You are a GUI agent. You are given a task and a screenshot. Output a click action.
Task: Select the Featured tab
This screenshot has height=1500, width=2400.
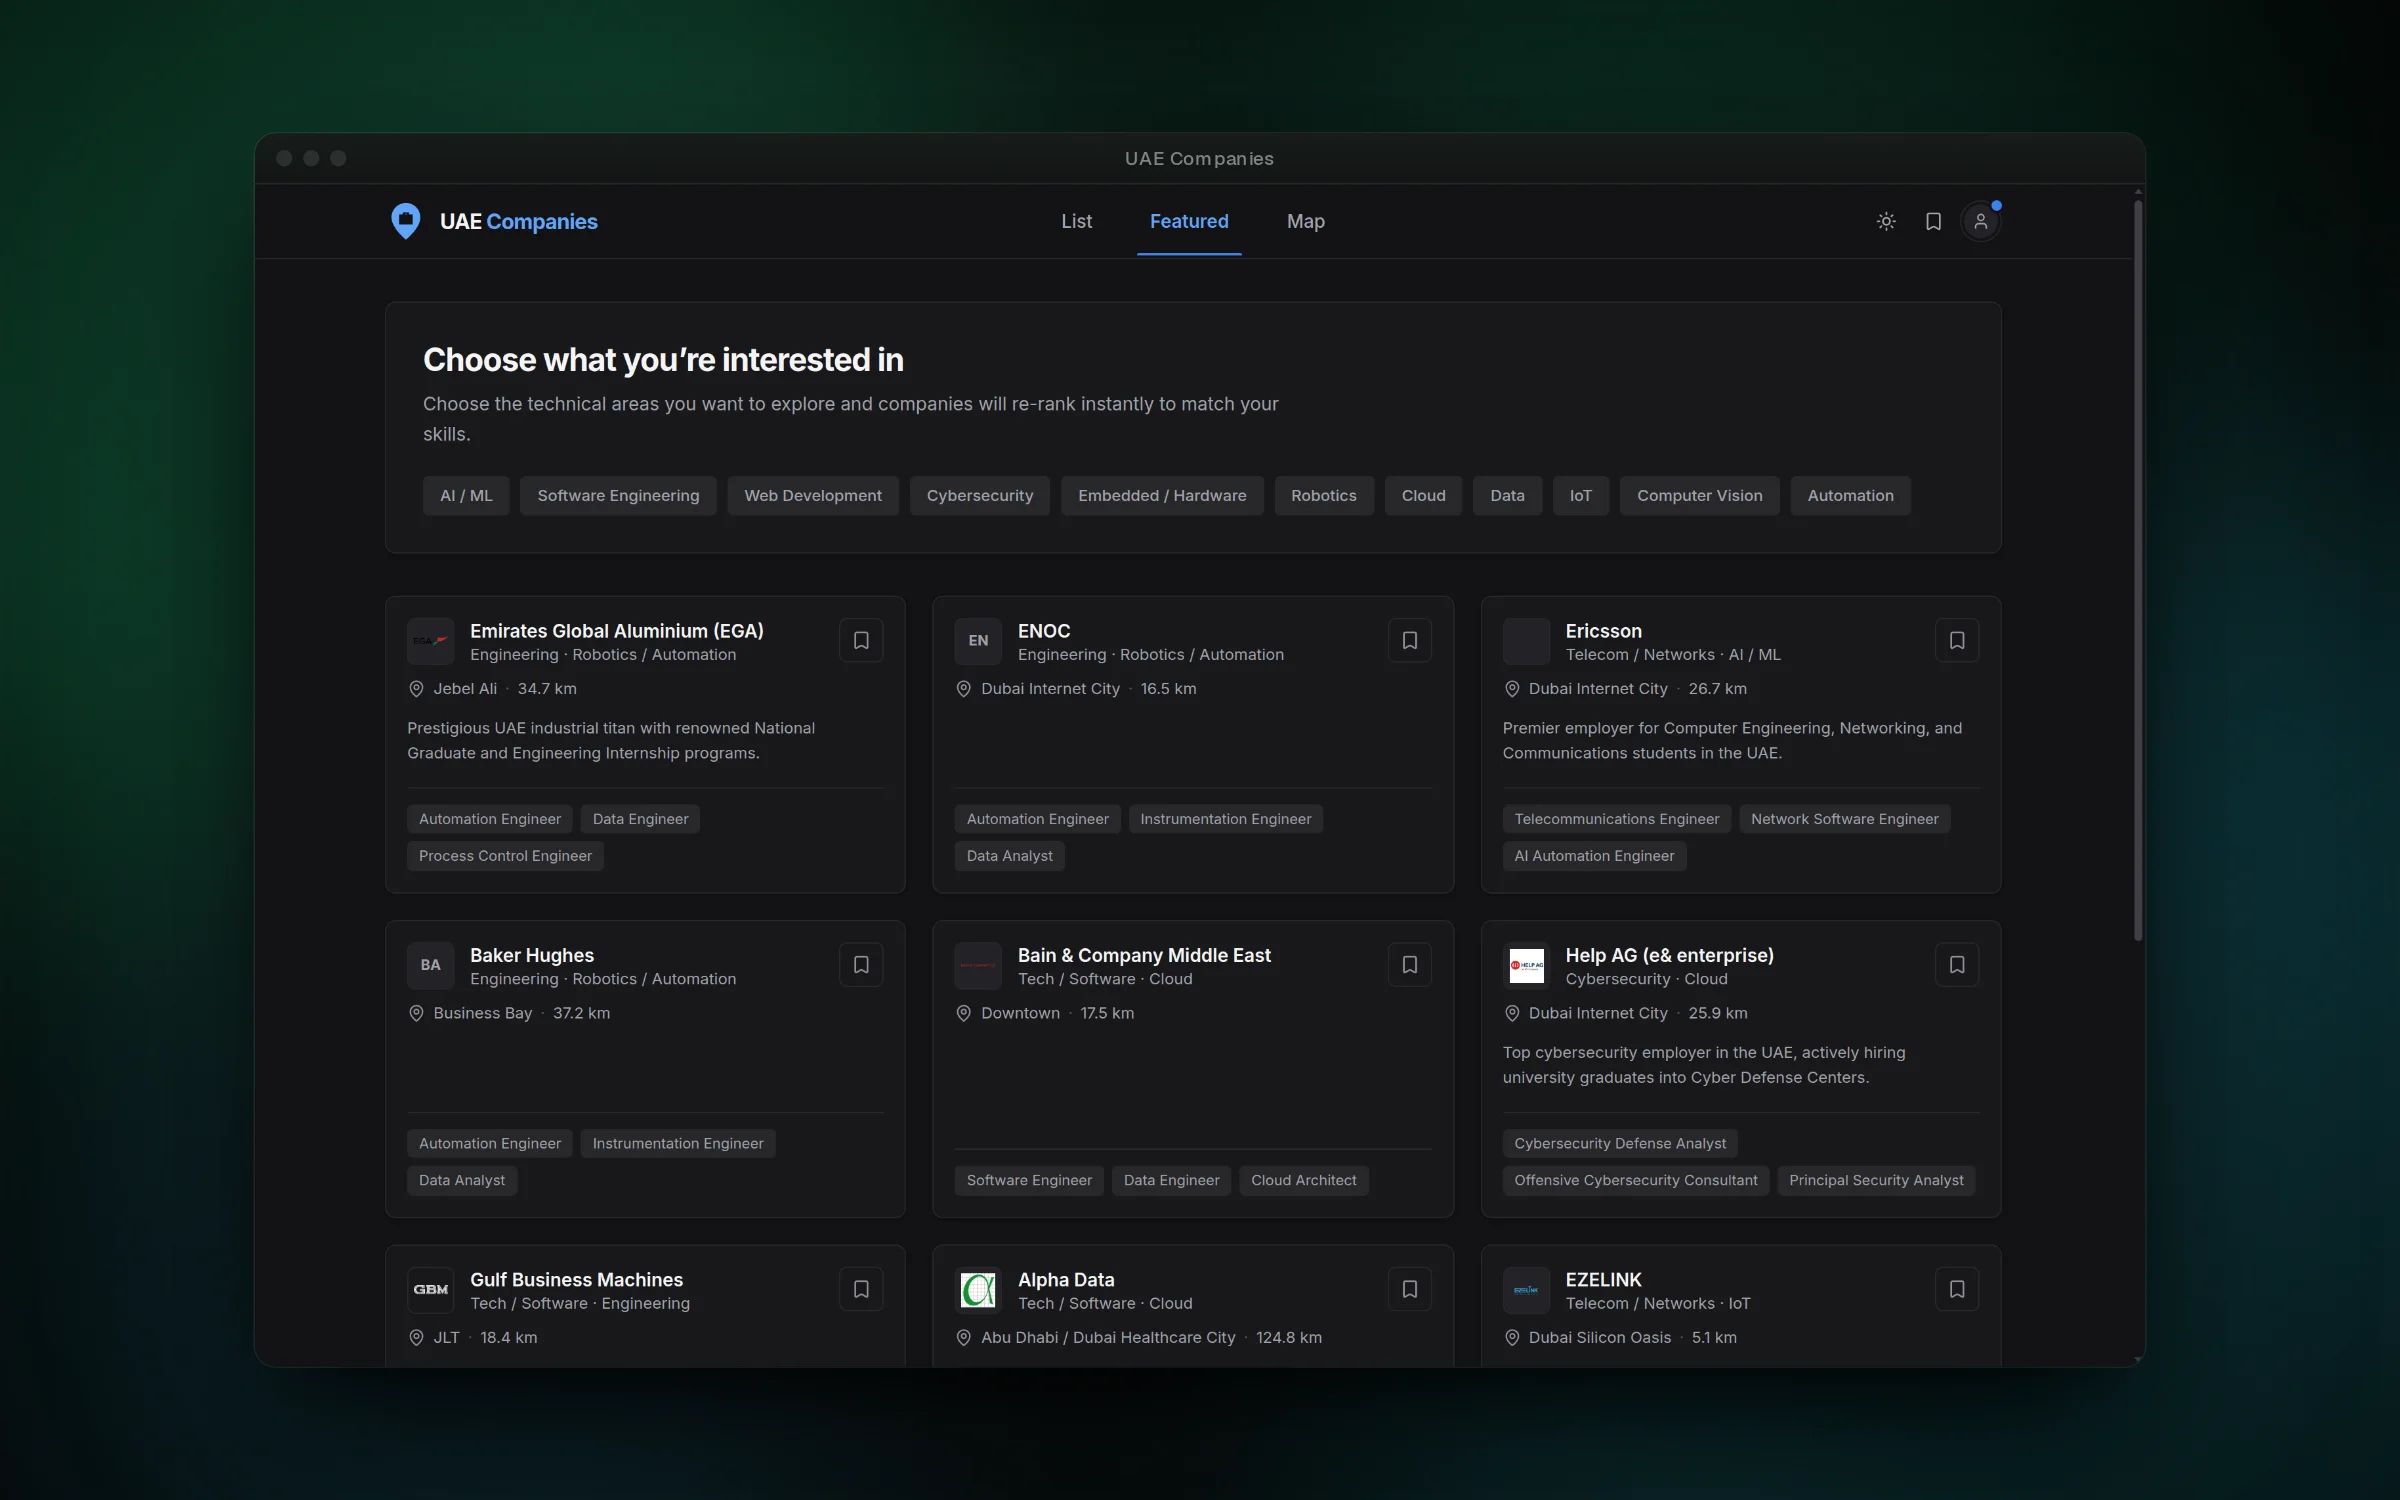[1189, 221]
